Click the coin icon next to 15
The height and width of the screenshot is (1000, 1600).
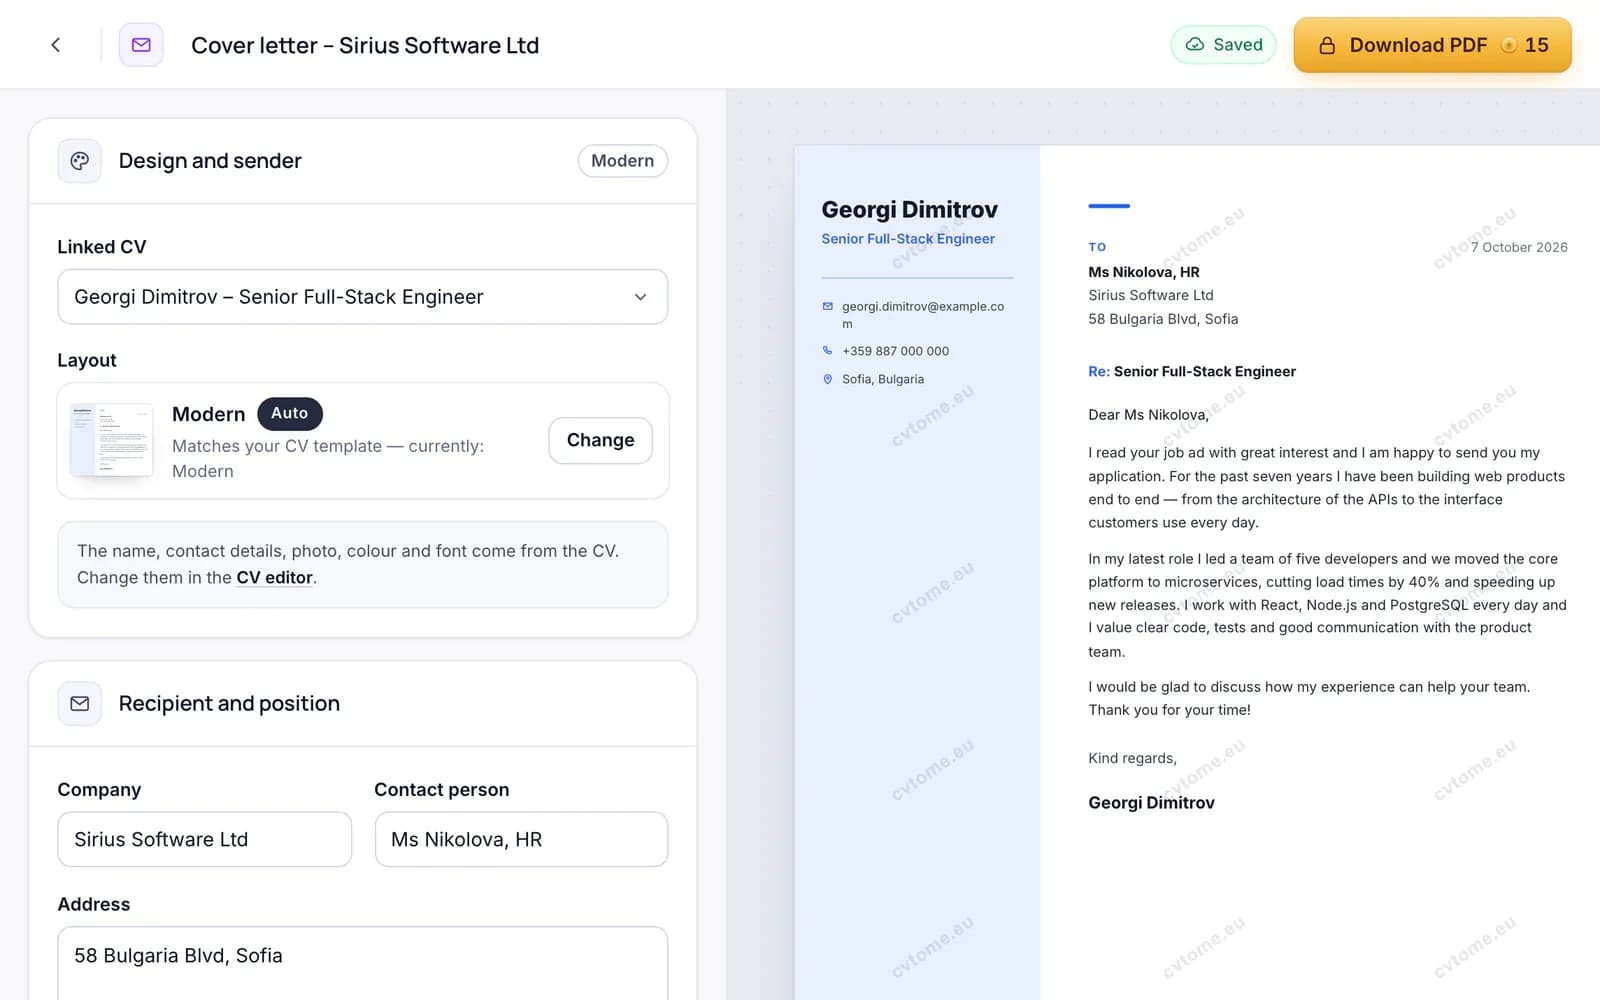[1508, 45]
